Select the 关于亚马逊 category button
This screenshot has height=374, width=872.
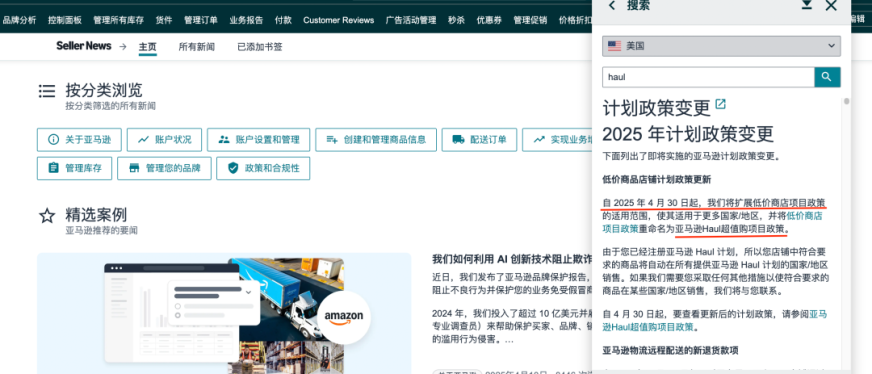click(x=79, y=139)
